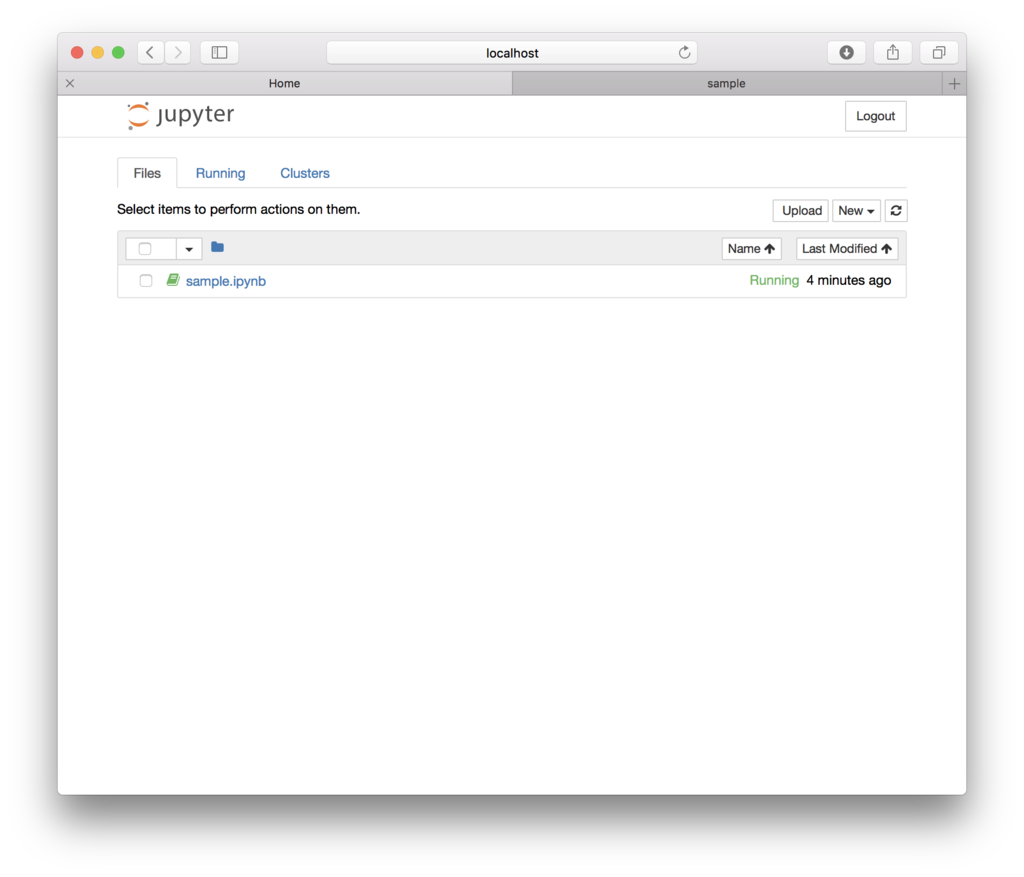The width and height of the screenshot is (1024, 877).
Task: Expand the selection filter dropdown arrow
Action: click(189, 249)
